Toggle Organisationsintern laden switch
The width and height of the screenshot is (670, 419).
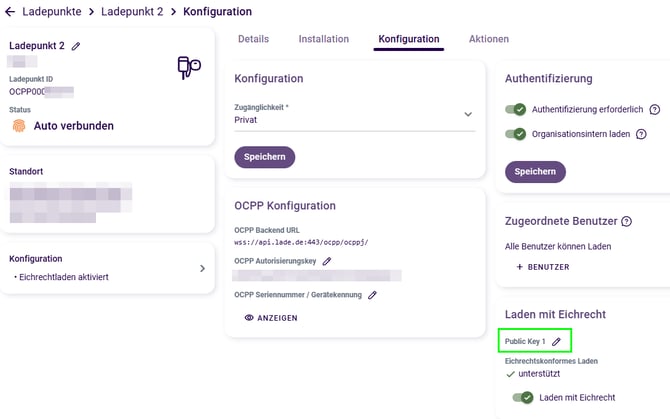tap(515, 134)
